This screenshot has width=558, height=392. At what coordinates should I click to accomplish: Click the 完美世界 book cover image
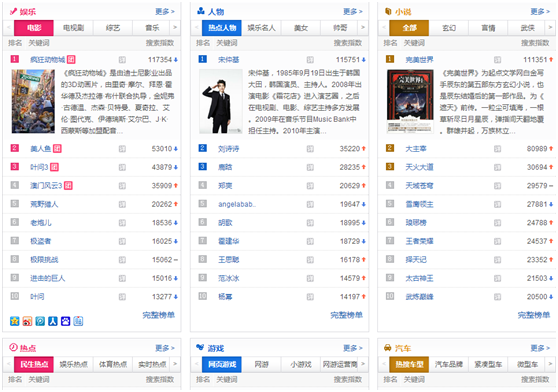(410, 101)
